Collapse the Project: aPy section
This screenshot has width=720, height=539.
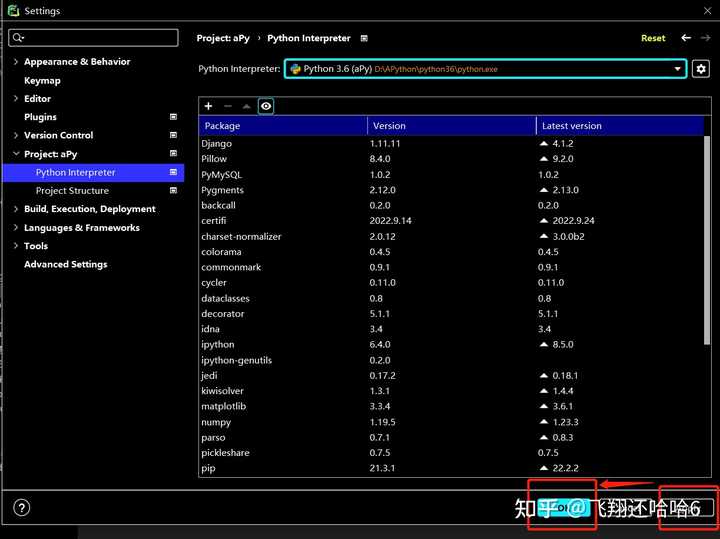click(x=16, y=154)
